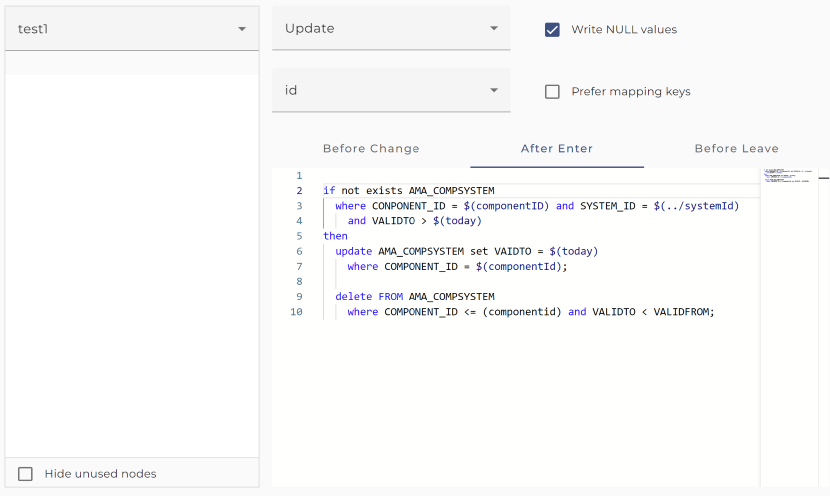The width and height of the screenshot is (830, 496).
Task: Open the test1 dropdown
Action: [x=132, y=29]
